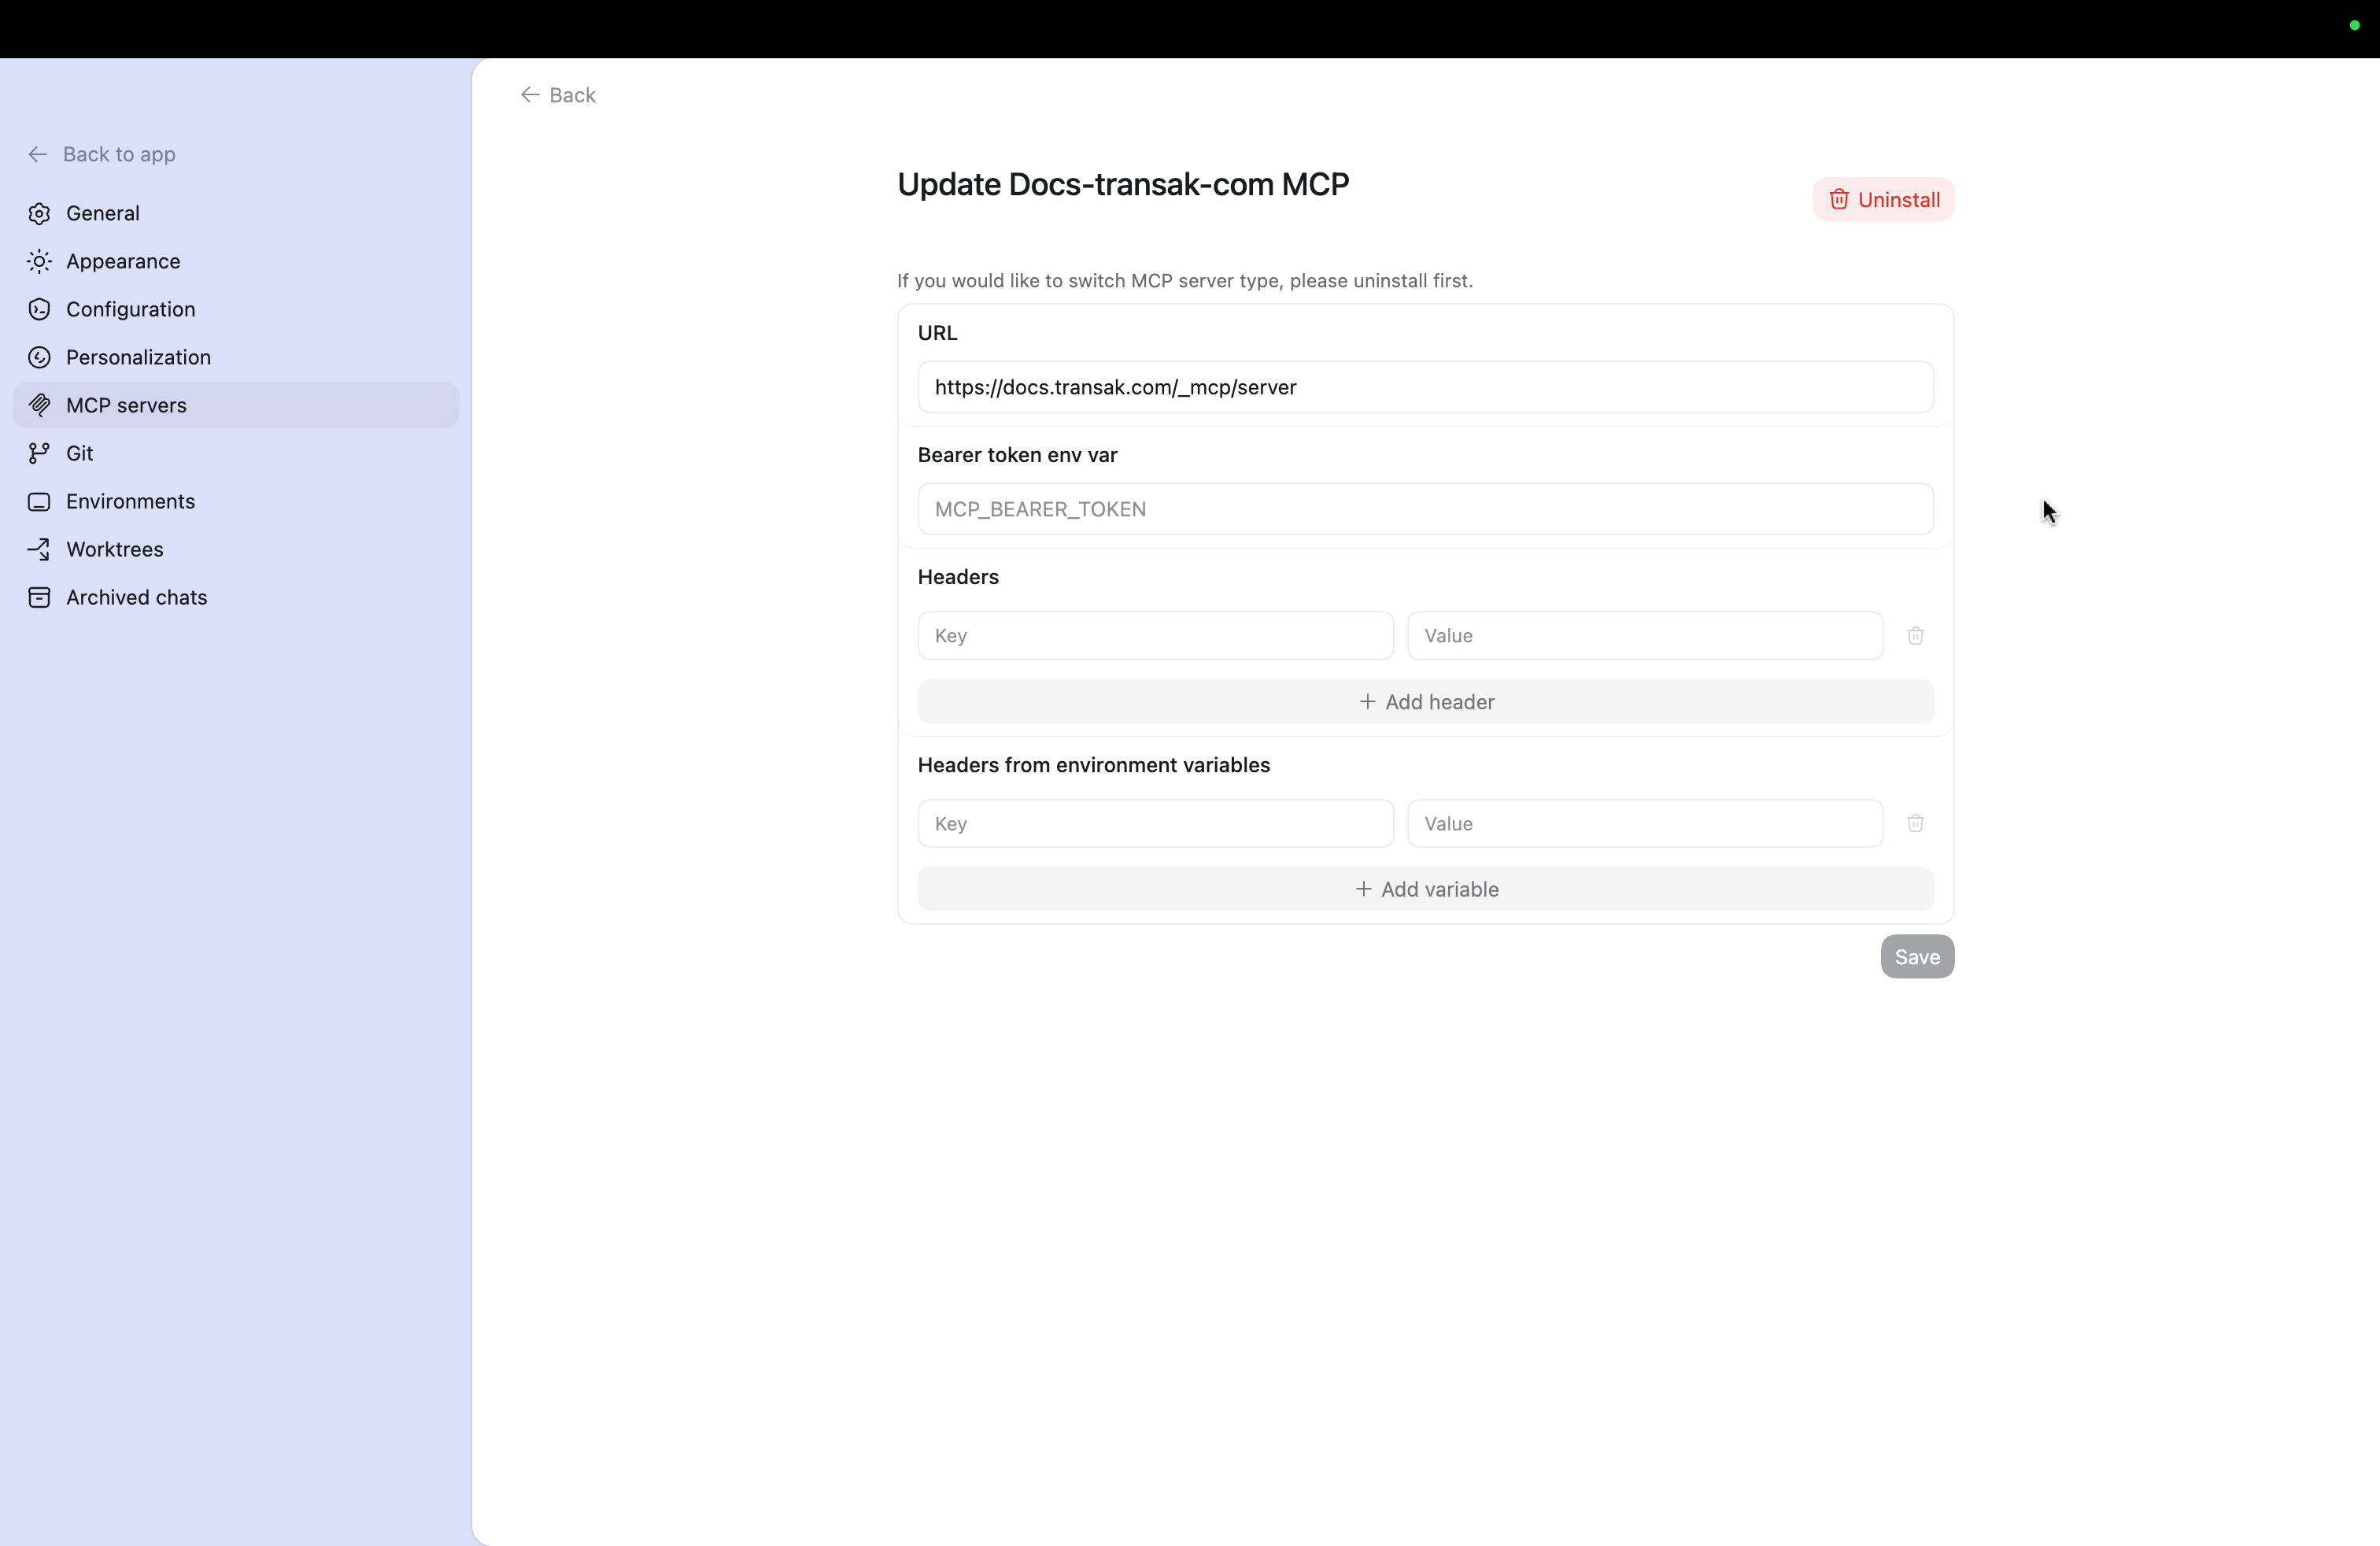Click the Worktrees sidebar icon

pos(39,549)
